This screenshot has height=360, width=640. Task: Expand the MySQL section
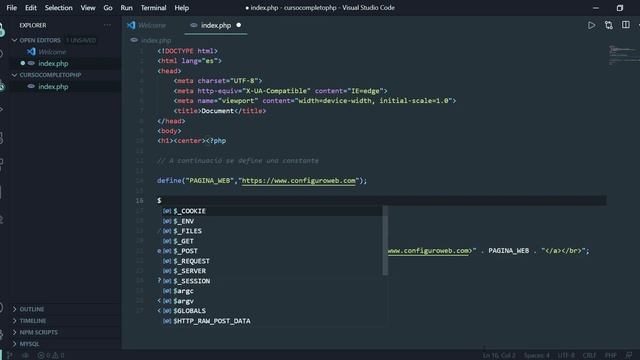15,344
